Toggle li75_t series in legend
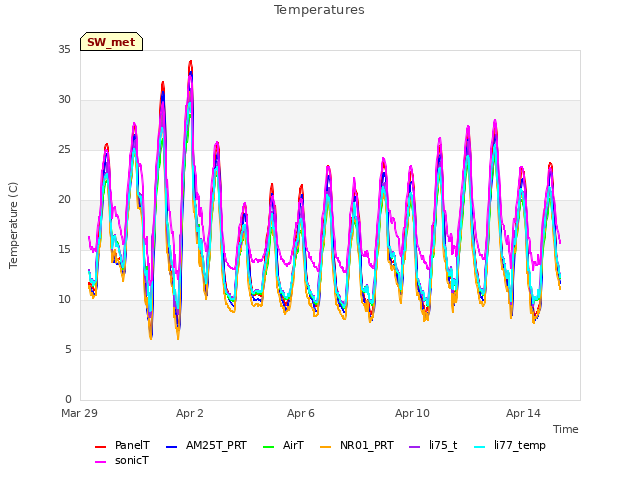Screen dimensions: 640x480 pyautogui.click(x=433, y=445)
